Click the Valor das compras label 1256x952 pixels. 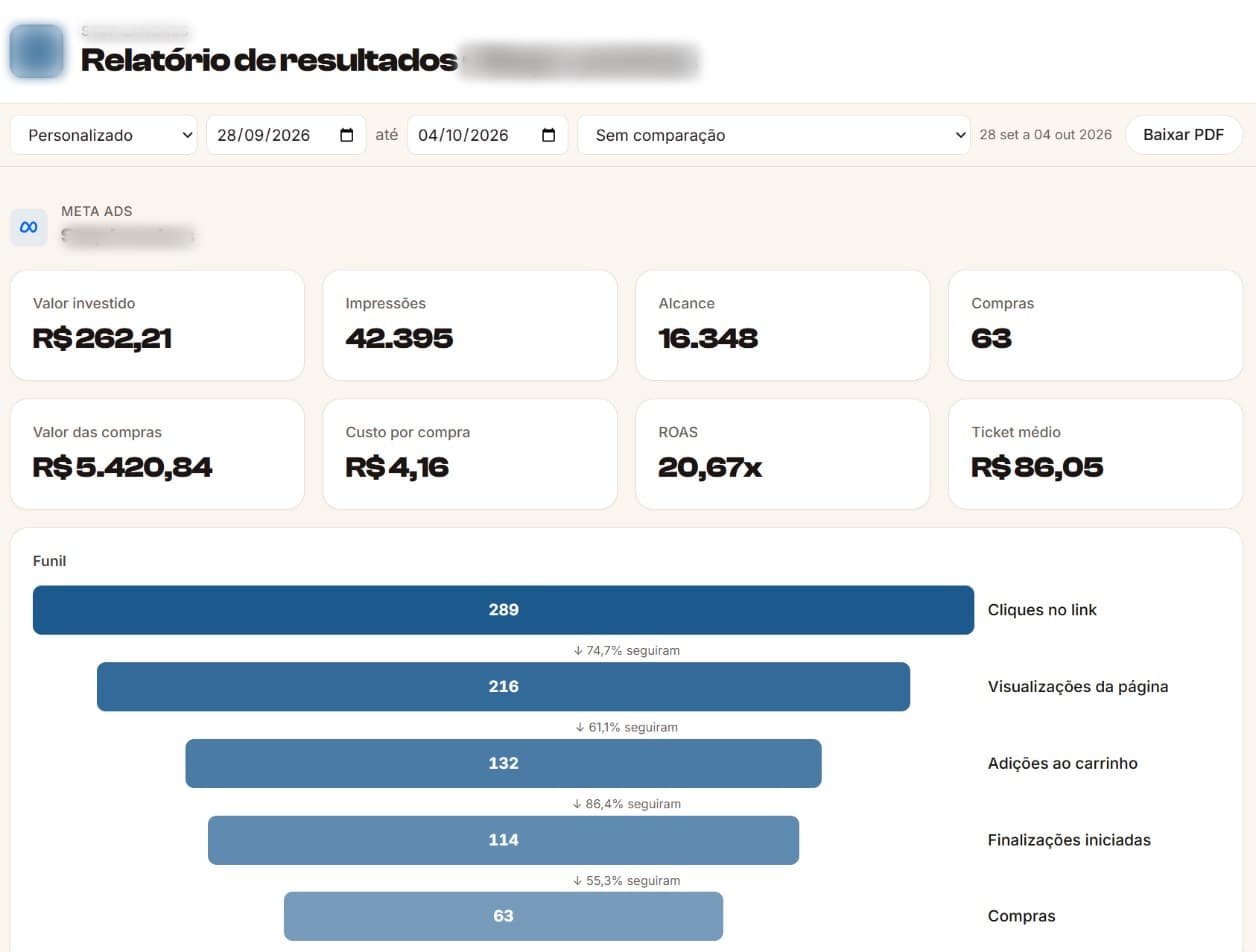[x=97, y=432]
